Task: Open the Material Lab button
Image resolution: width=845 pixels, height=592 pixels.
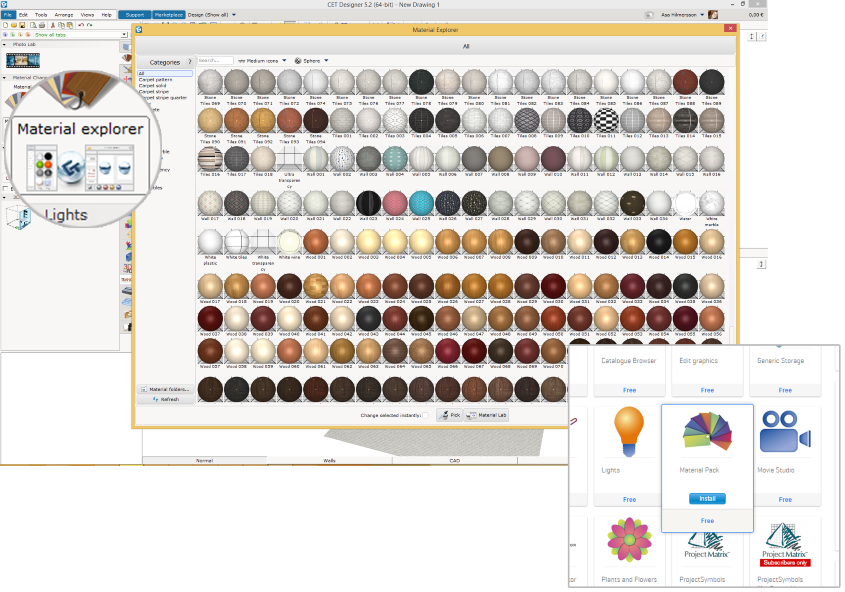Action: coord(487,415)
